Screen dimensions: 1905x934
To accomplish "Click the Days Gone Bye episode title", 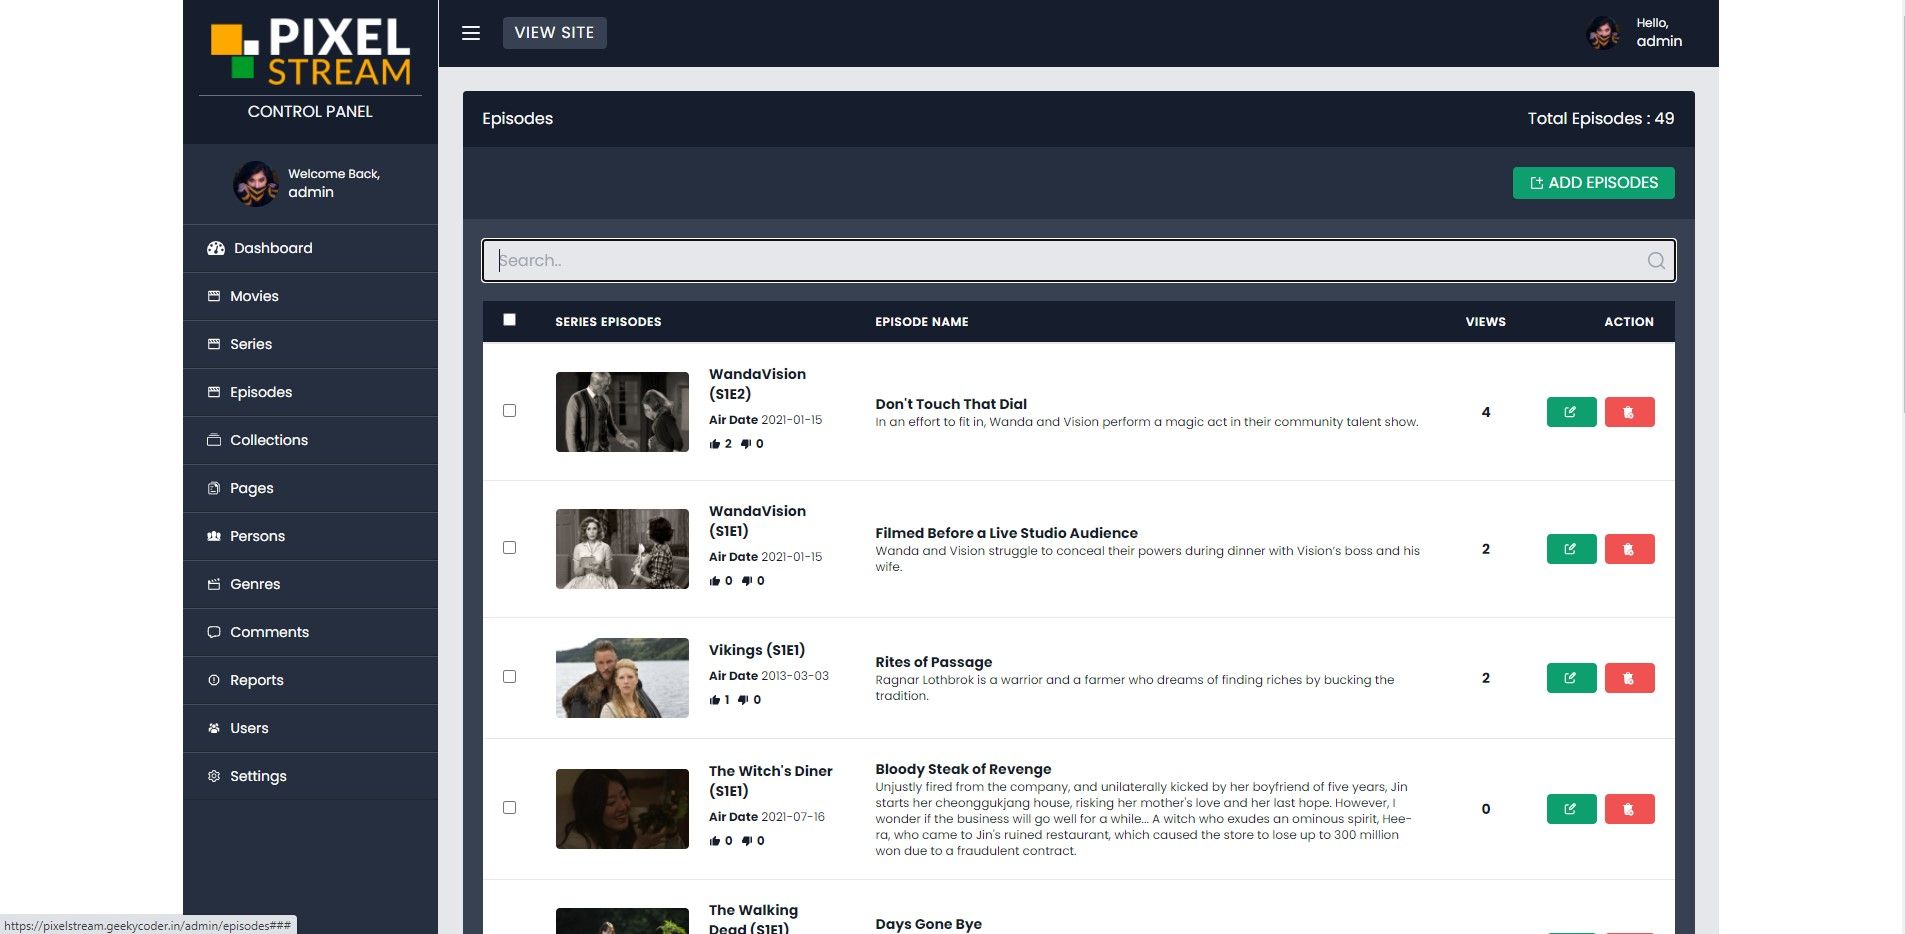I will 928,924.
